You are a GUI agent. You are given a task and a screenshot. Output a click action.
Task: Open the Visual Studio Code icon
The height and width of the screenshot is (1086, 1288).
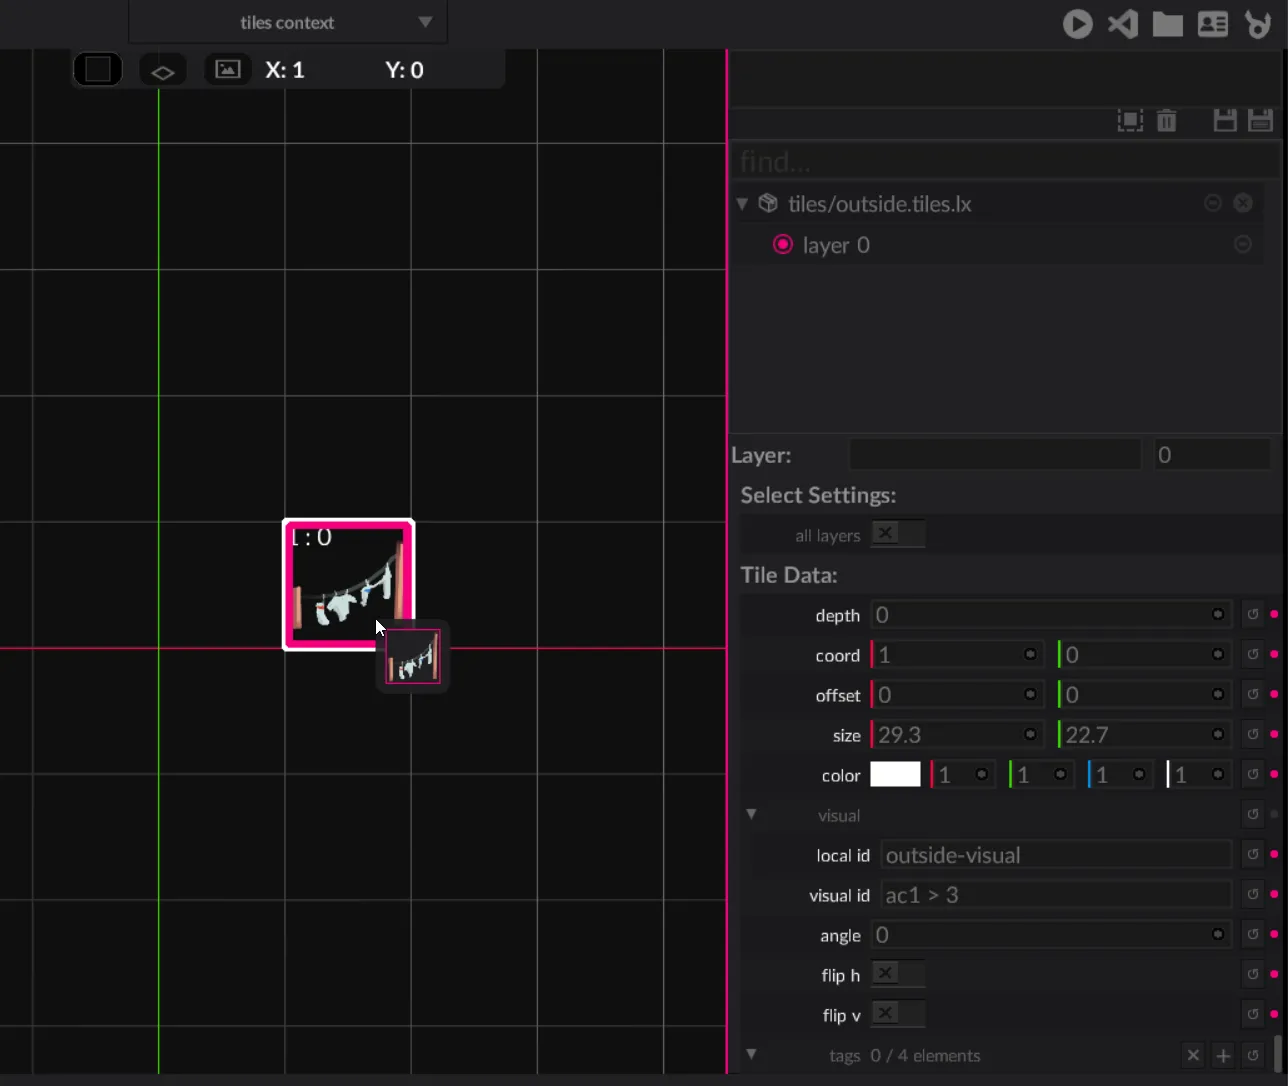point(1123,24)
